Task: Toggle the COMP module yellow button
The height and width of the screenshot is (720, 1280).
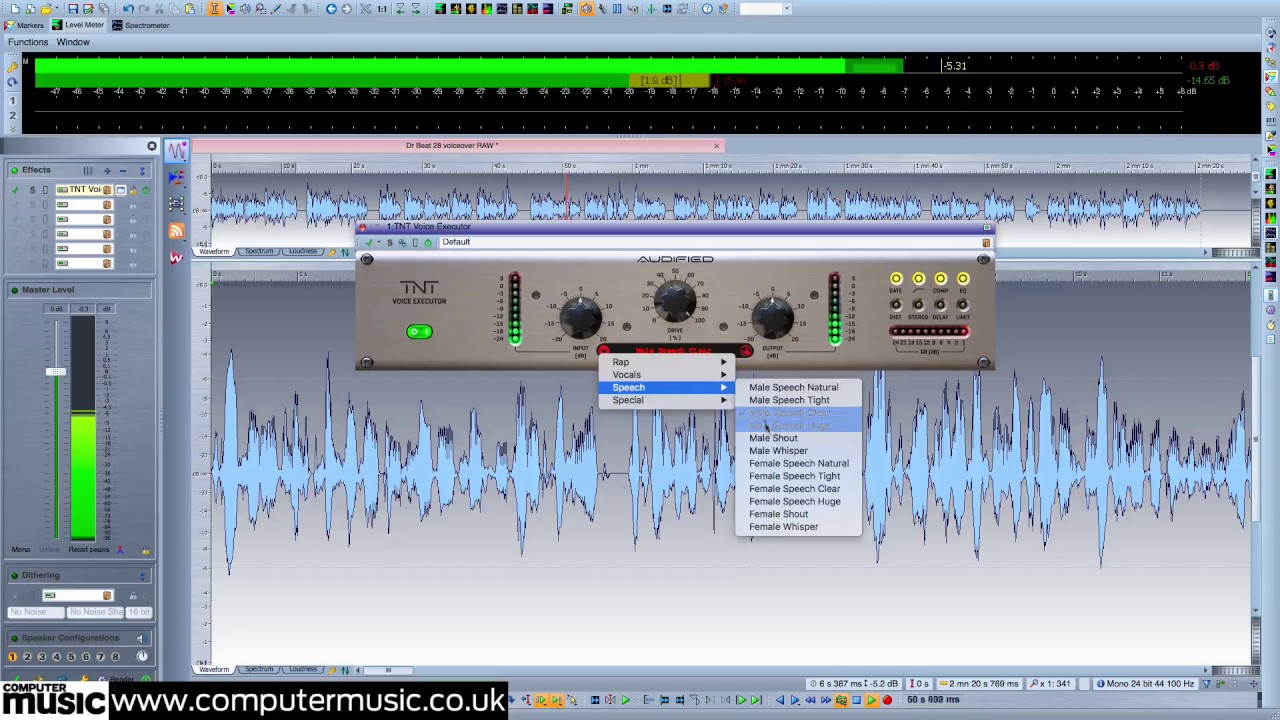Action: click(940, 279)
